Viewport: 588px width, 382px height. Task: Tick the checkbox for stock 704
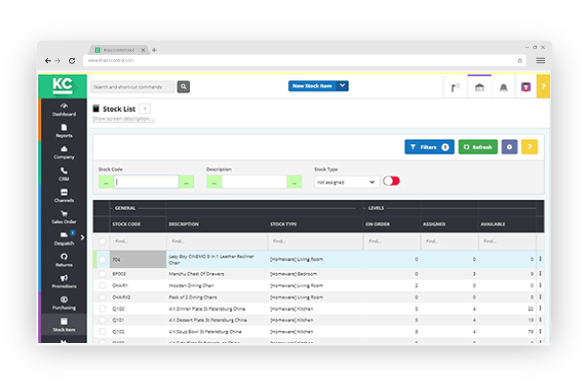point(102,259)
